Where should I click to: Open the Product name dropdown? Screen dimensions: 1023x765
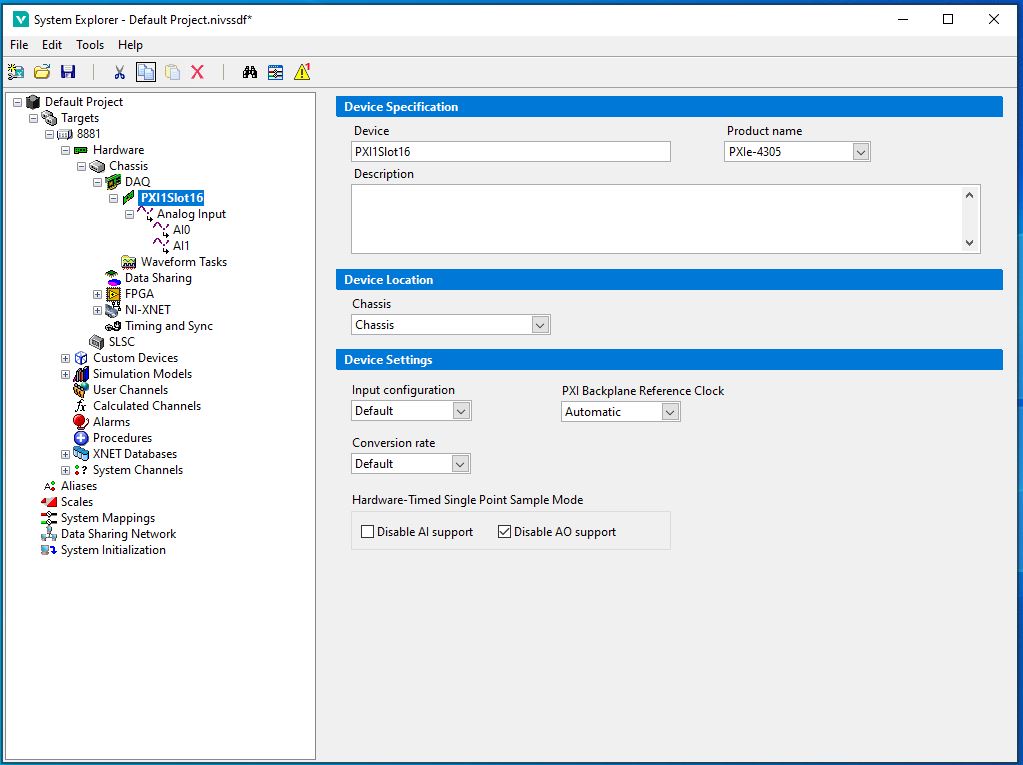(x=861, y=152)
